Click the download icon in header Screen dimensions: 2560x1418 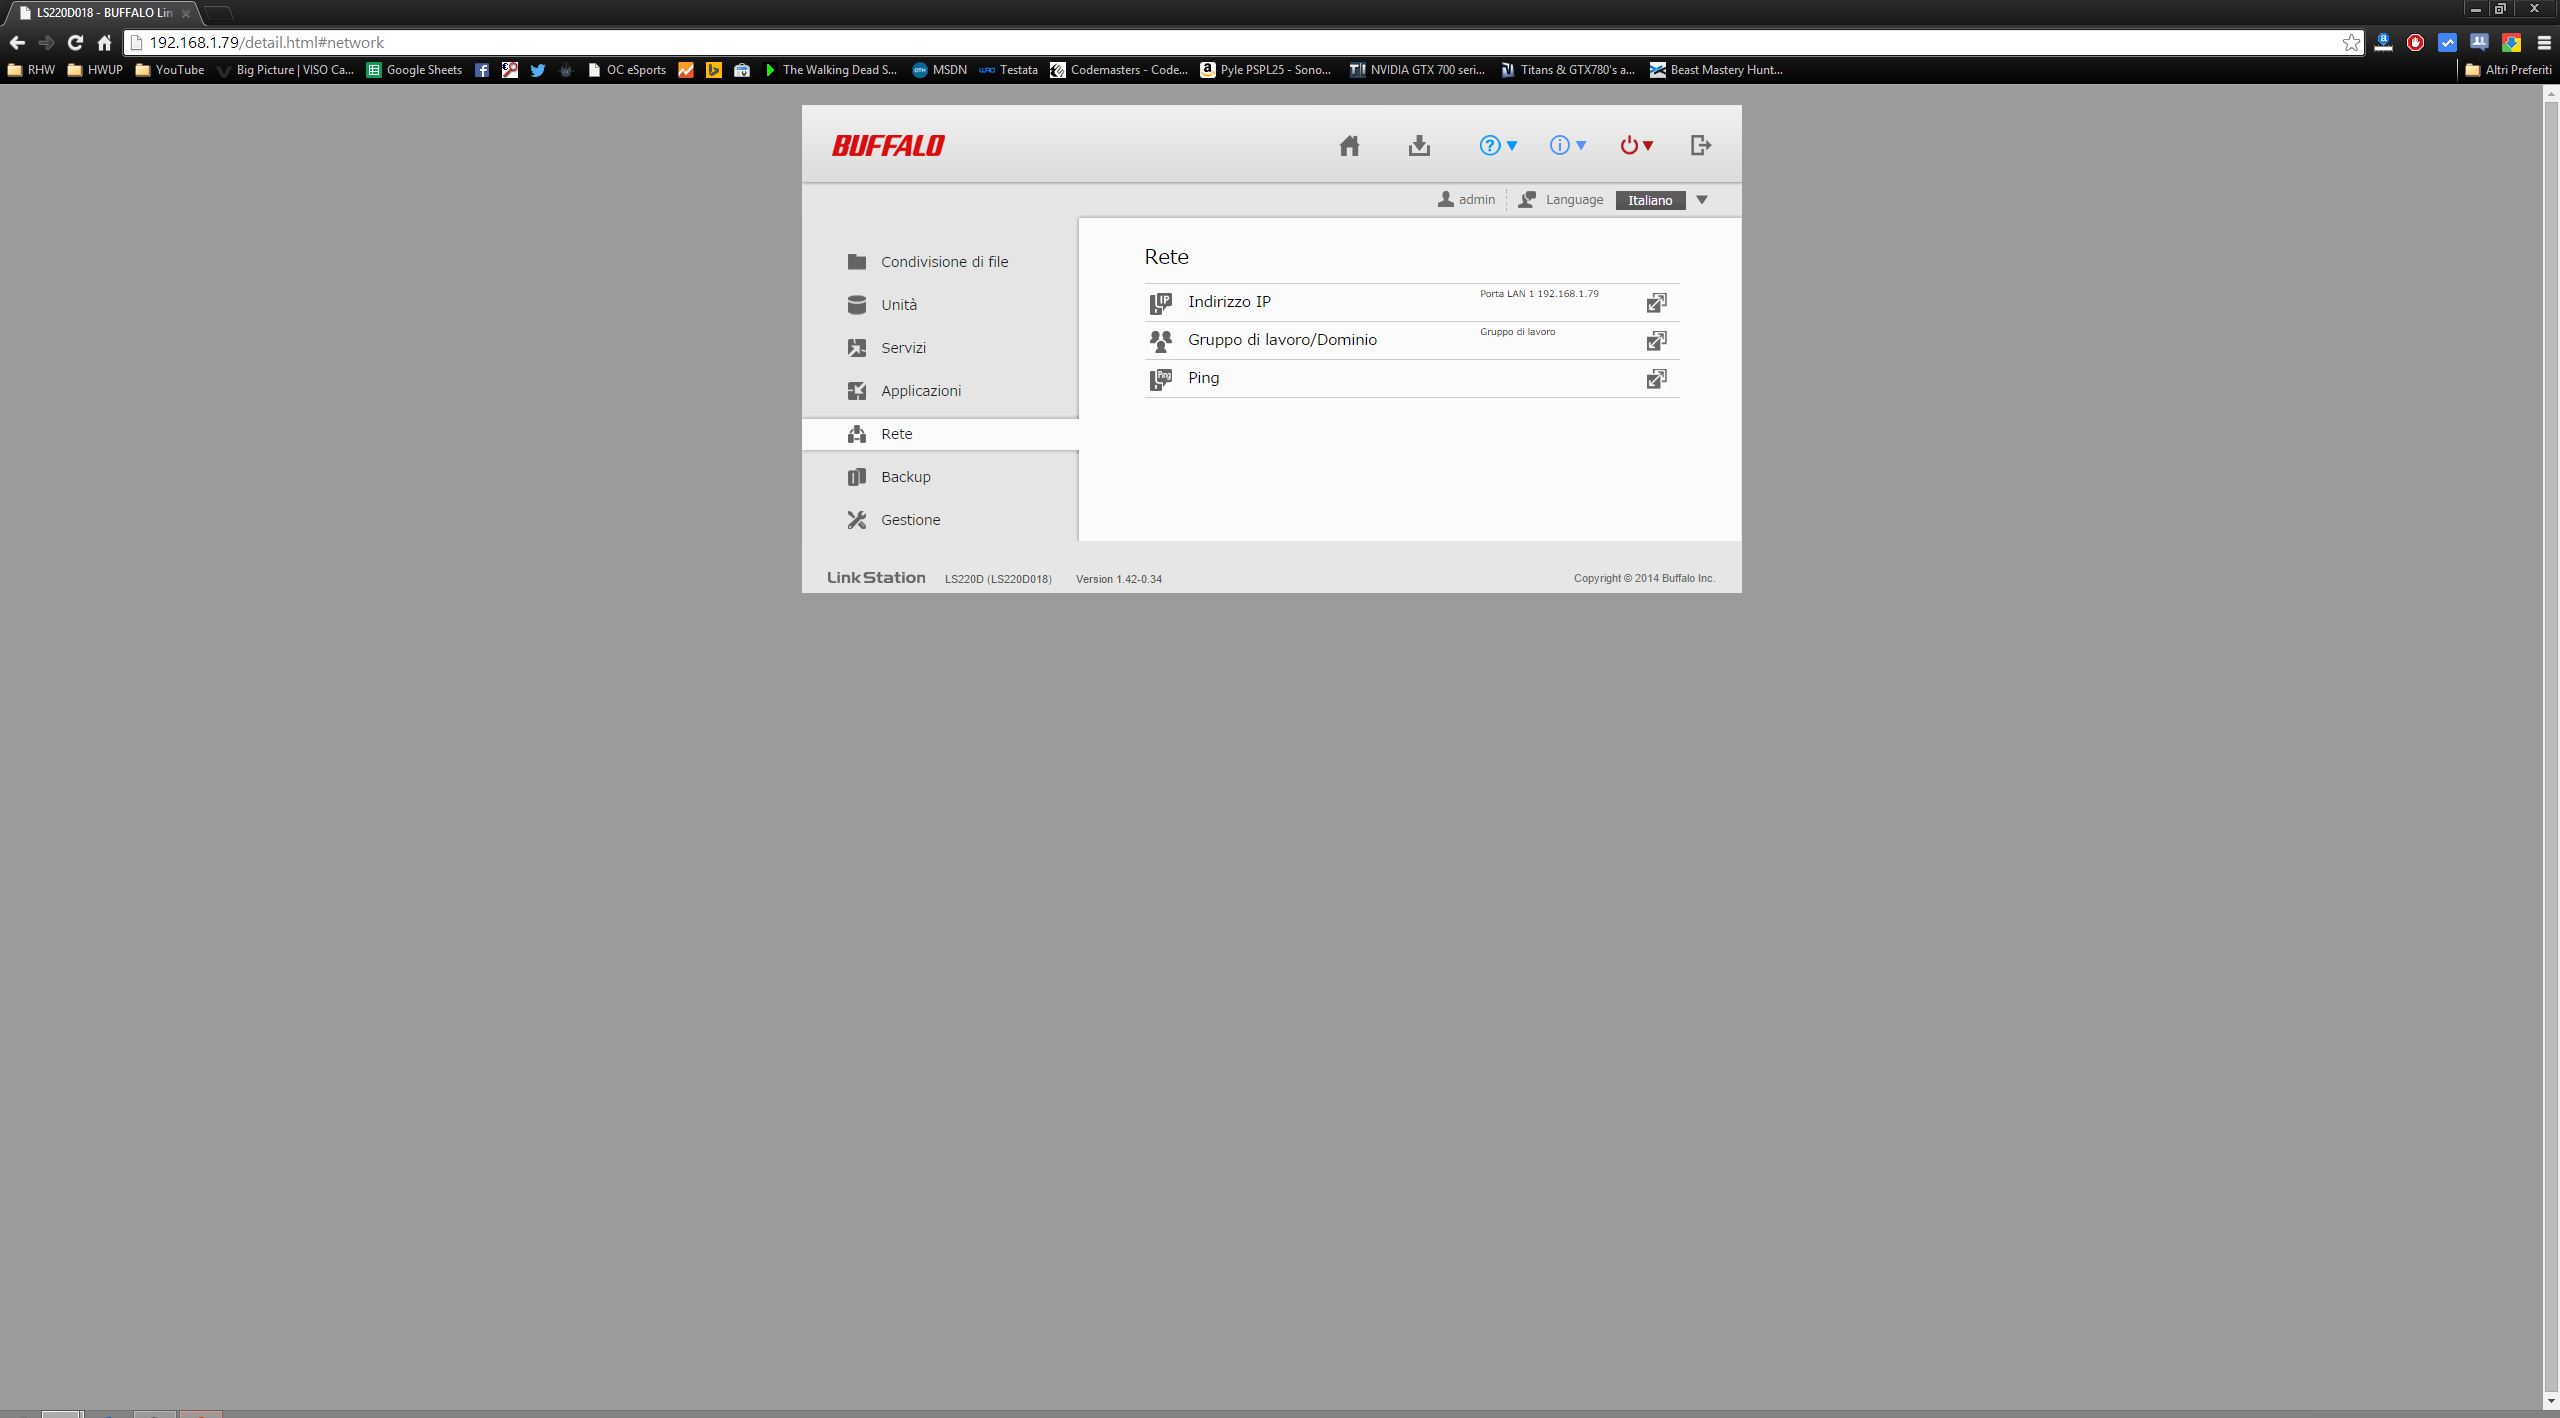[1419, 146]
